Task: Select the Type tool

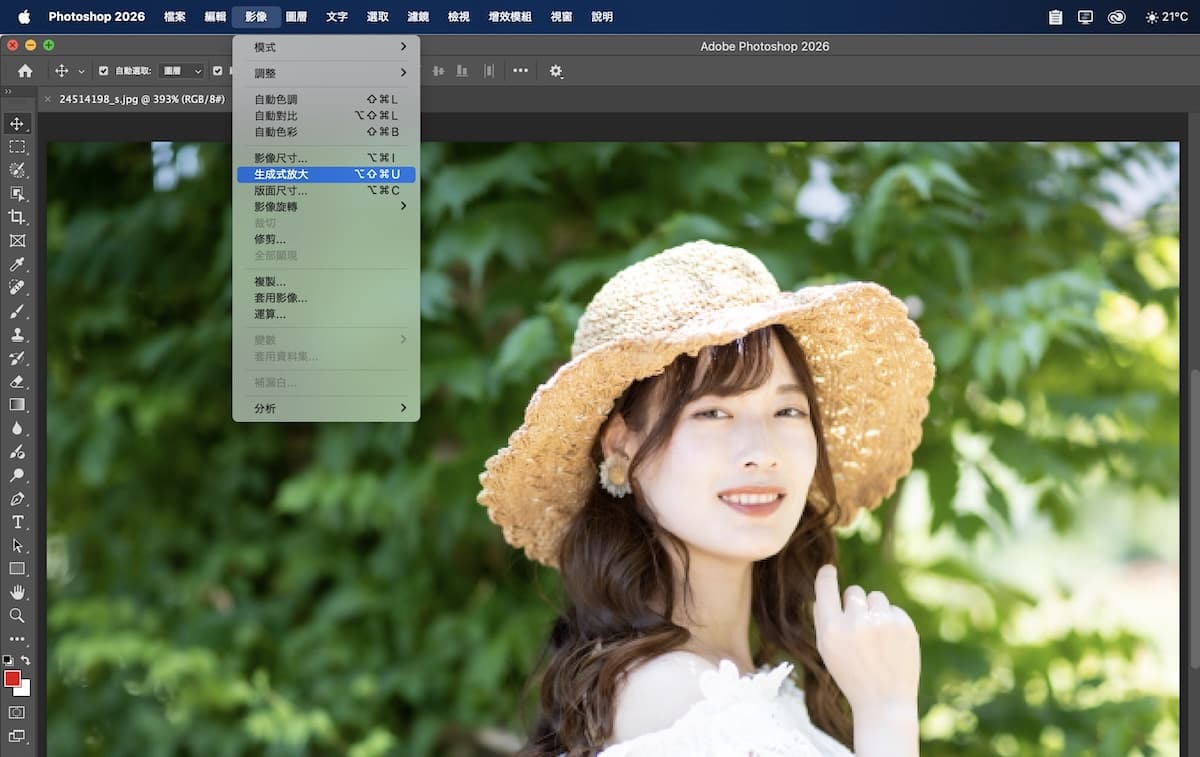Action: tap(17, 521)
